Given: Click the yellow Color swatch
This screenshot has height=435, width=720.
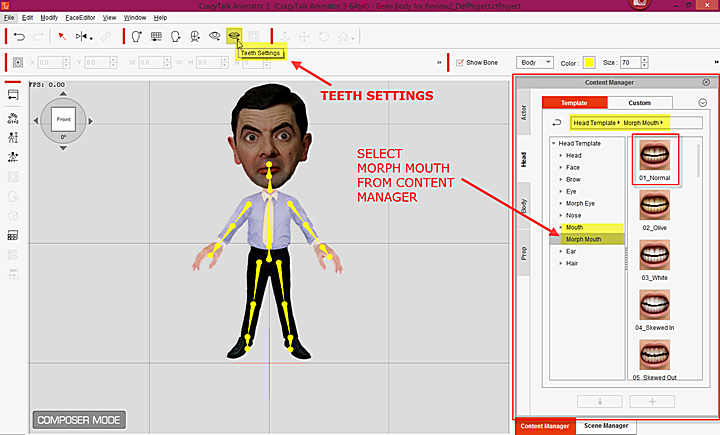Looking at the screenshot, I should pyautogui.click(x=590, y=62).
